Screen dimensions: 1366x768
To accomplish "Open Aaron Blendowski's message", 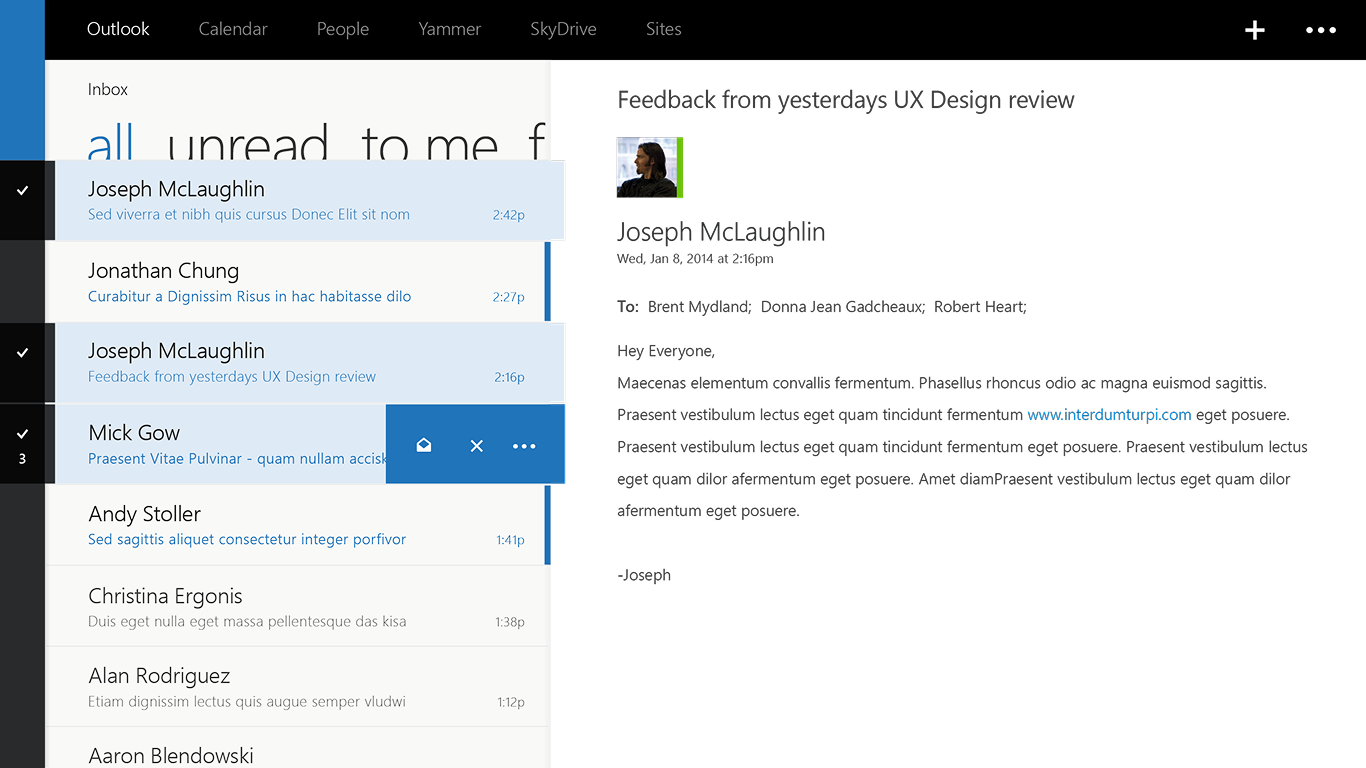I will pyautogui.click(x=298, y=748).
